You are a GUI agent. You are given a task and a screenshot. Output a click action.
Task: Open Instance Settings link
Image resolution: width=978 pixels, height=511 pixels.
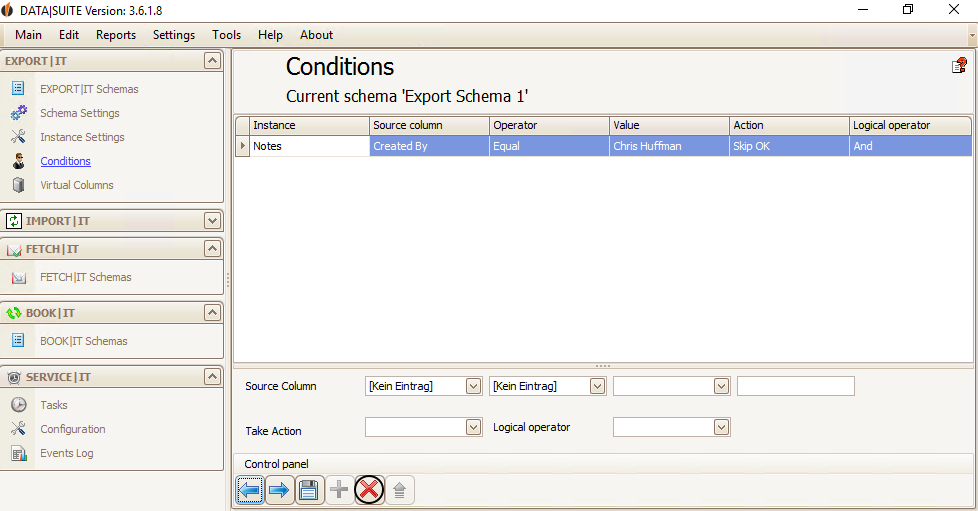82,137
